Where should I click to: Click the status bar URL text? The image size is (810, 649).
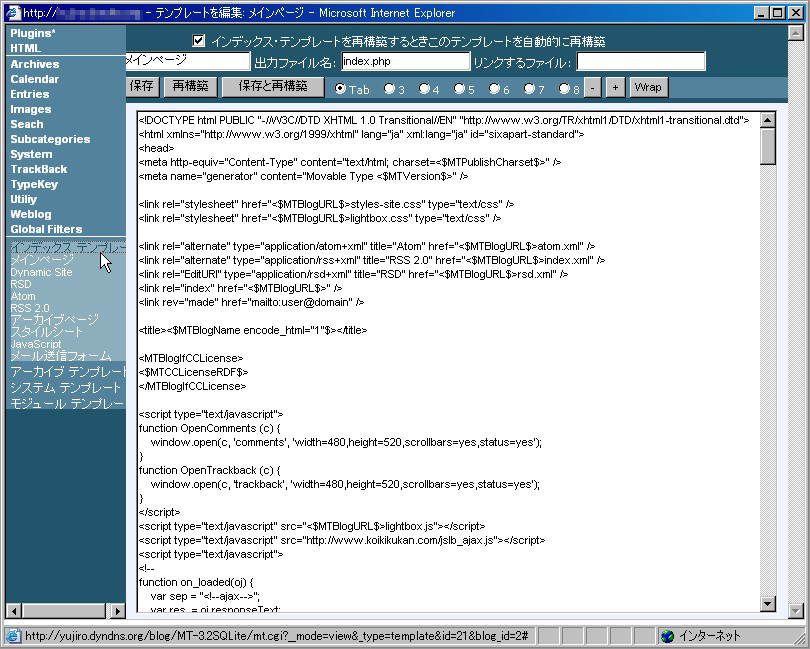point(276,636)
